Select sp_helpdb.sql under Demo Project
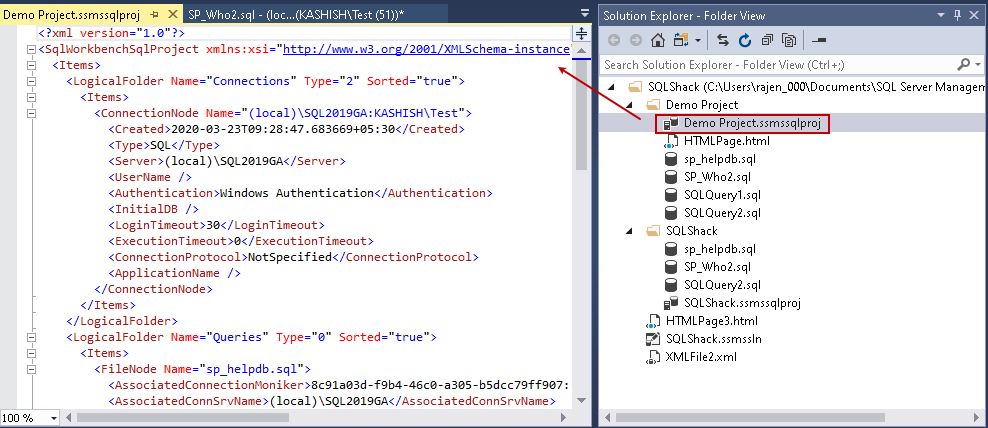 click(720, 159)
